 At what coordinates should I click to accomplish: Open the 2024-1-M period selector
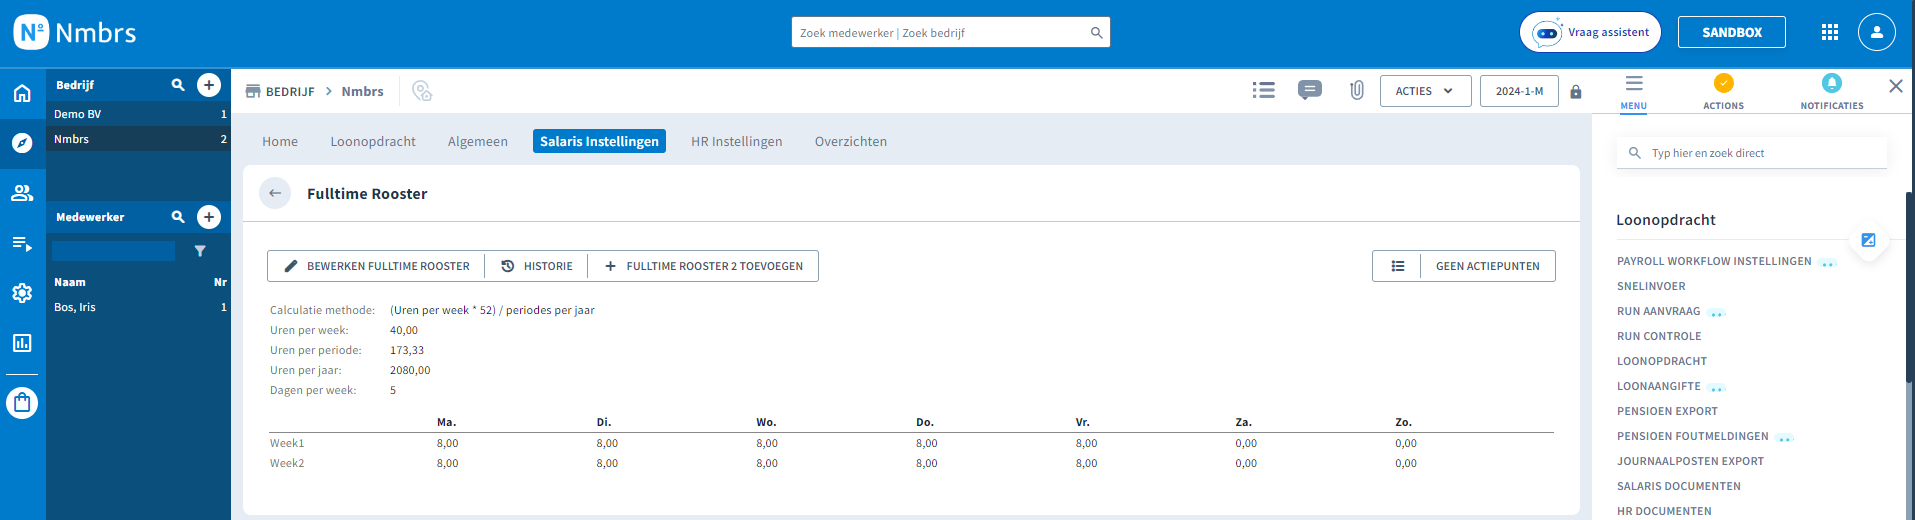(x=1519, y=91)
